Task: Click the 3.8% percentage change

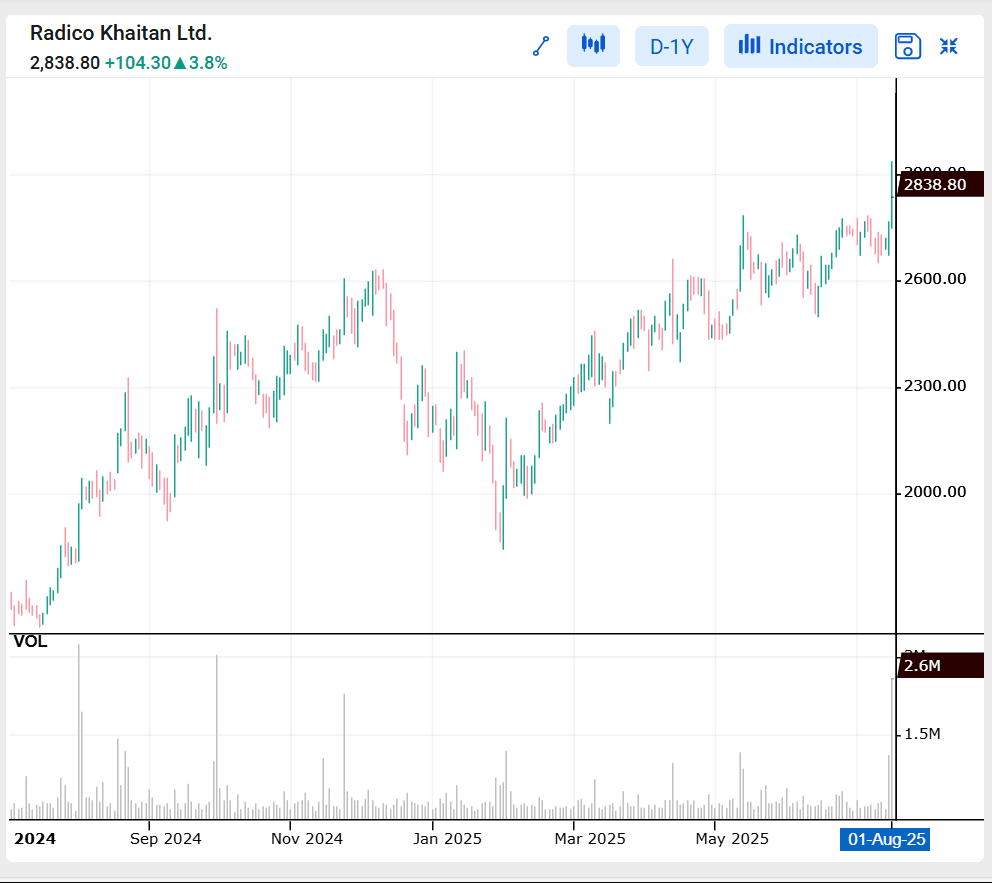Action: point(208,63)
